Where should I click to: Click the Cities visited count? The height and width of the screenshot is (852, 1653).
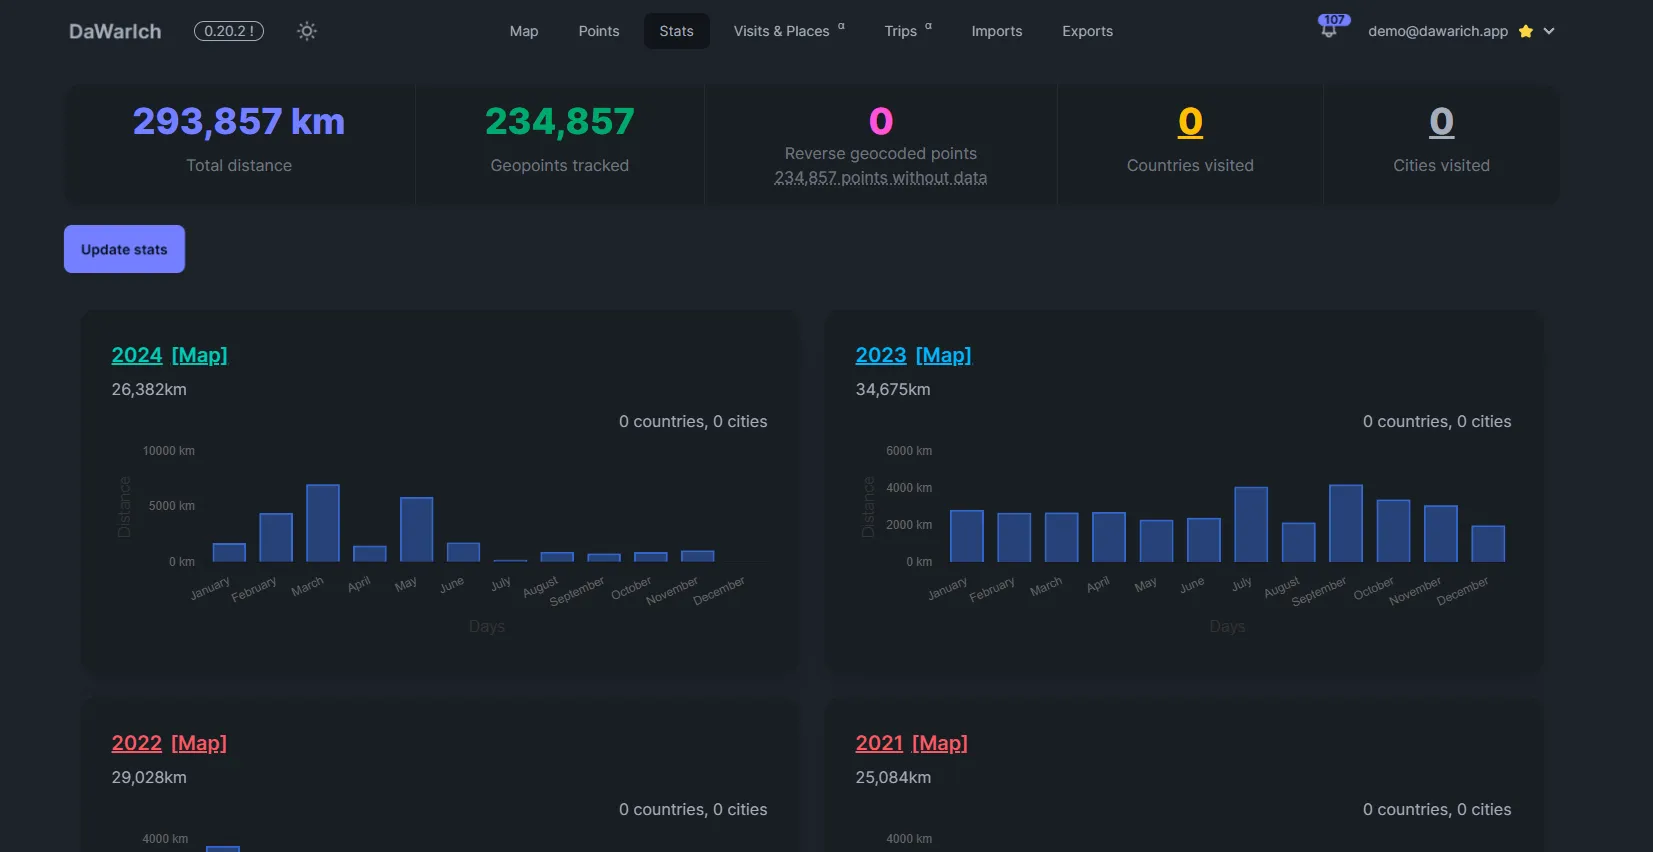pyautogui.click(x=1441, y=122)
